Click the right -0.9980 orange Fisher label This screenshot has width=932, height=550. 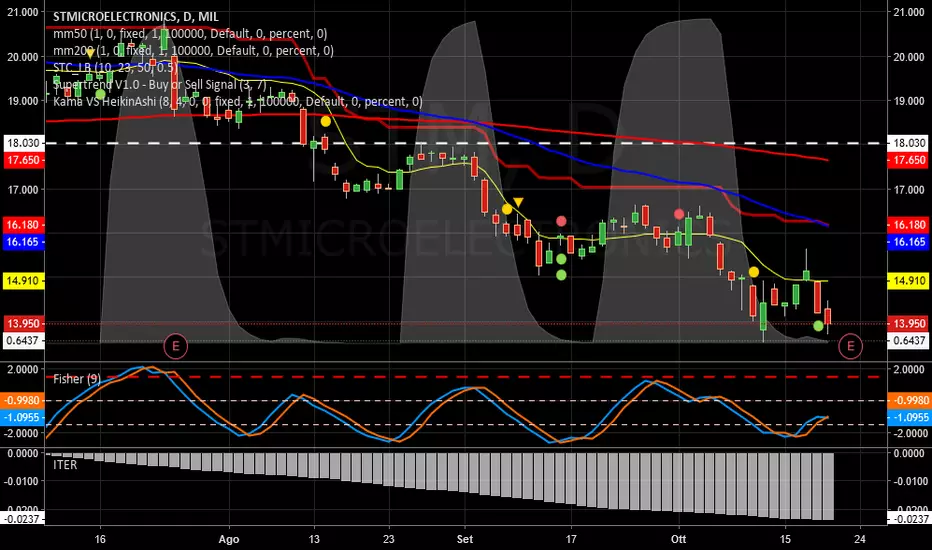909,401
